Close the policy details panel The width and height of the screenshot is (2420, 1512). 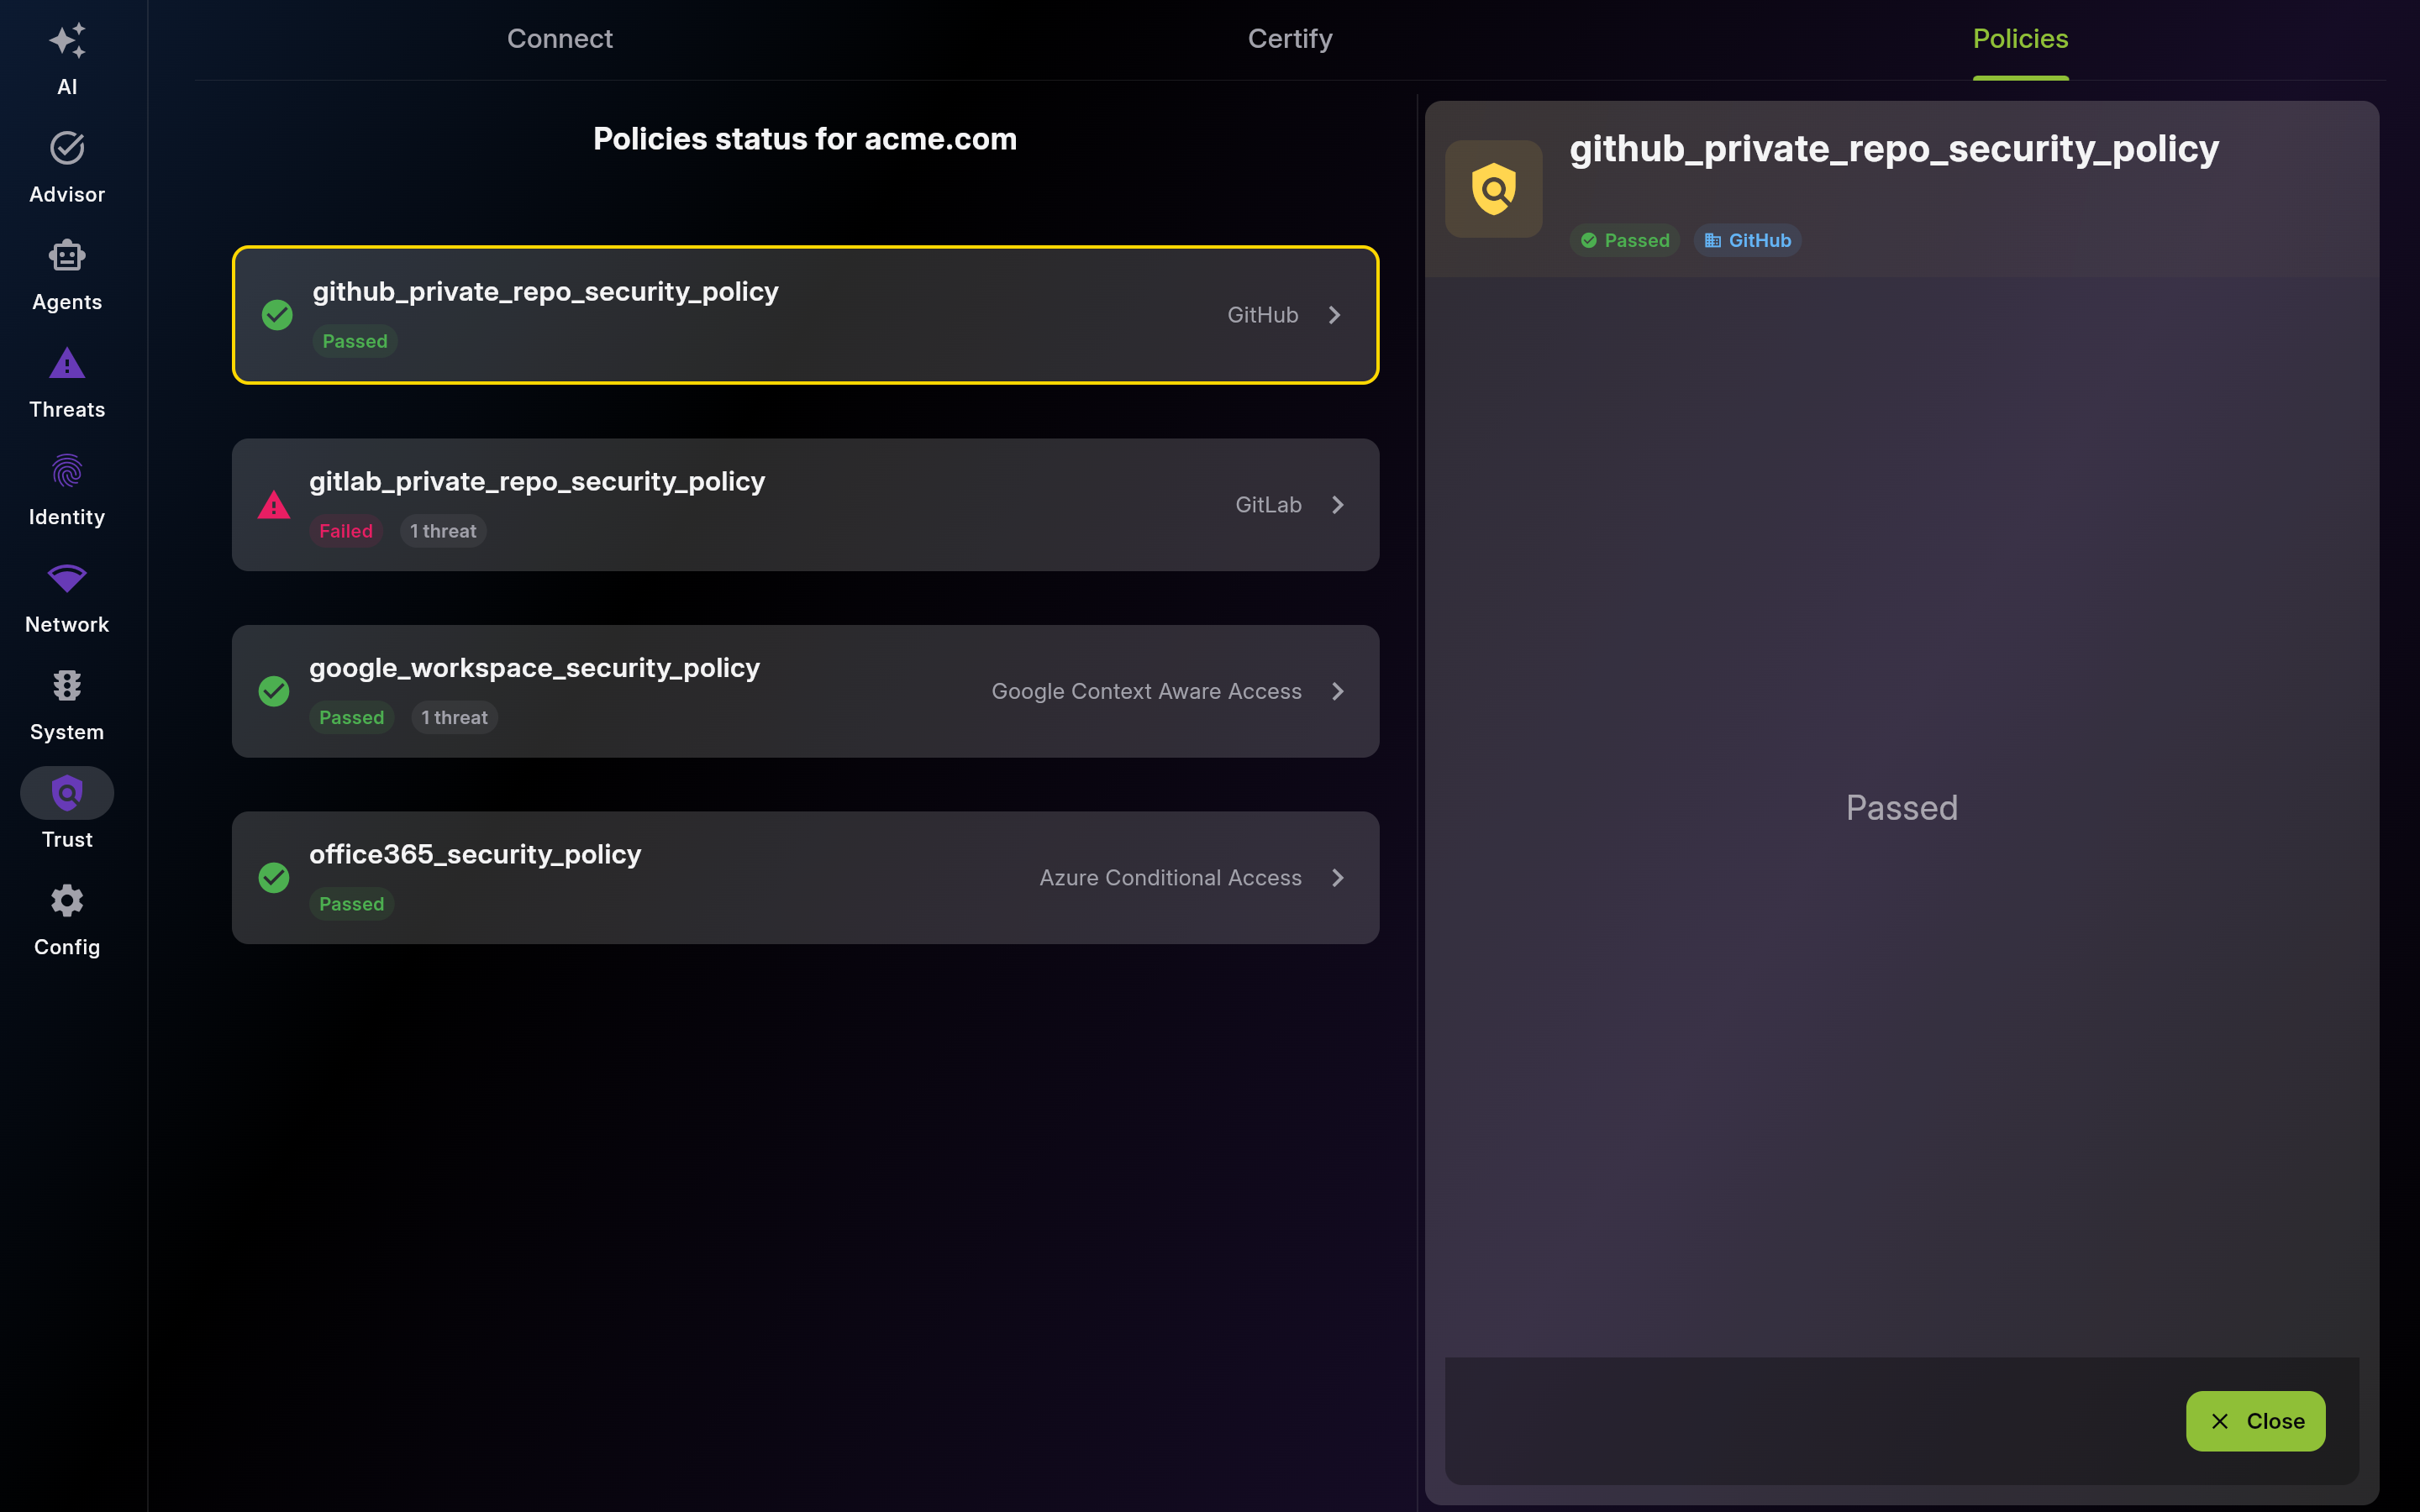2255,1421
